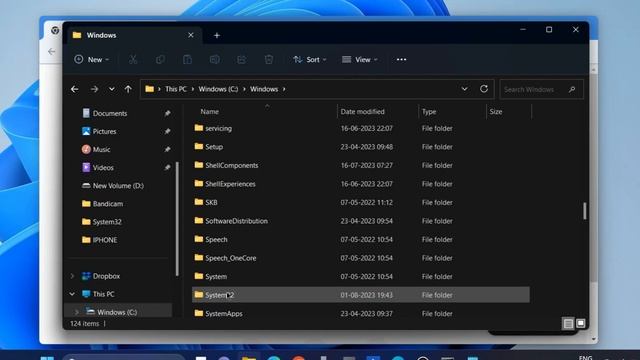
Task: Cut the selected item with scissors icon
Action: 133,60
